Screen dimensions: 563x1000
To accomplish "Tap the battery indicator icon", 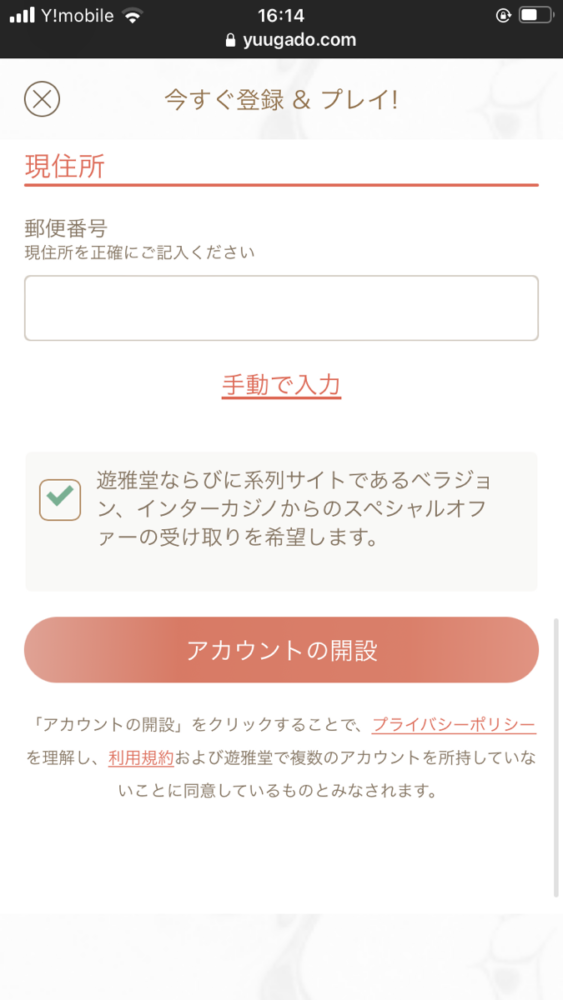I will [535, 15].
